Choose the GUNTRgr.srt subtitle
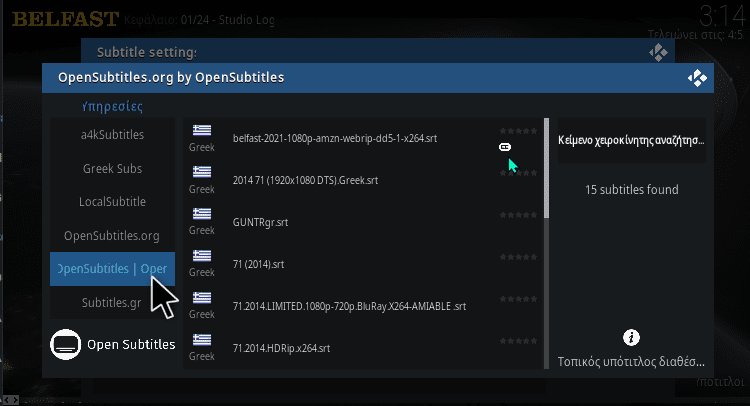Screen dimensions: 750x406 coord(363,222)
